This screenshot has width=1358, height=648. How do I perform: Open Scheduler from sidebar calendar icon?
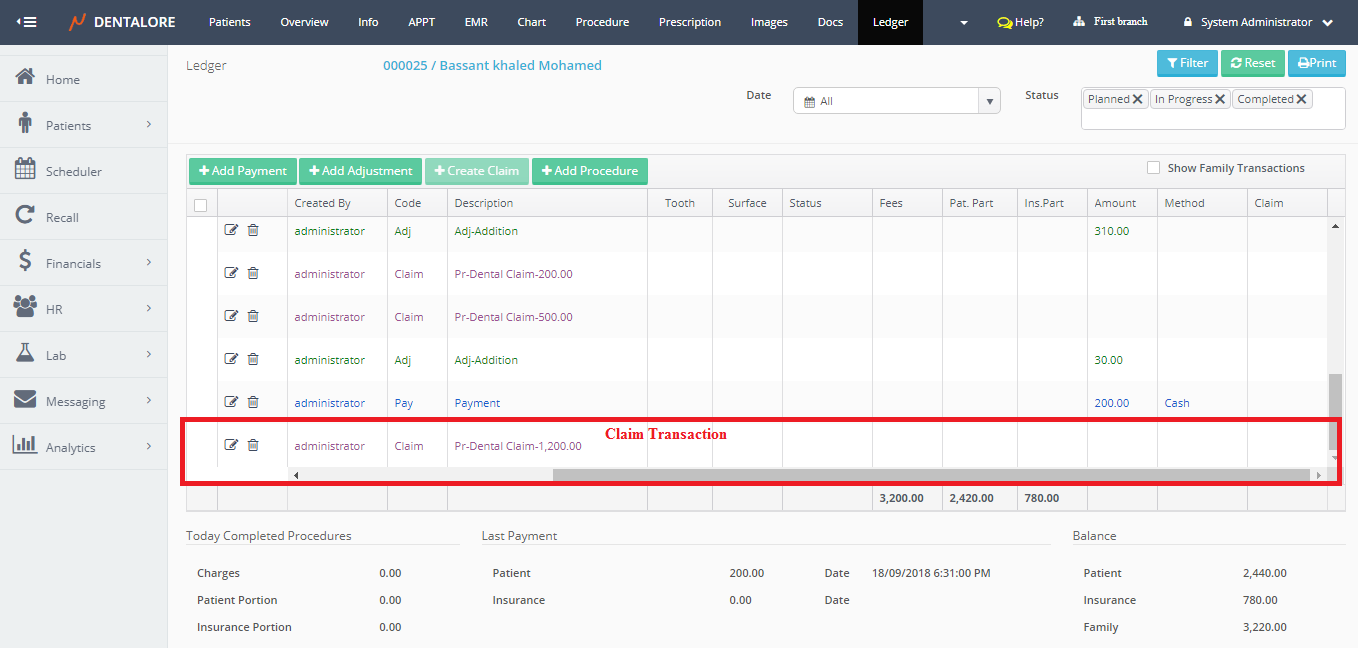[26, 170]
